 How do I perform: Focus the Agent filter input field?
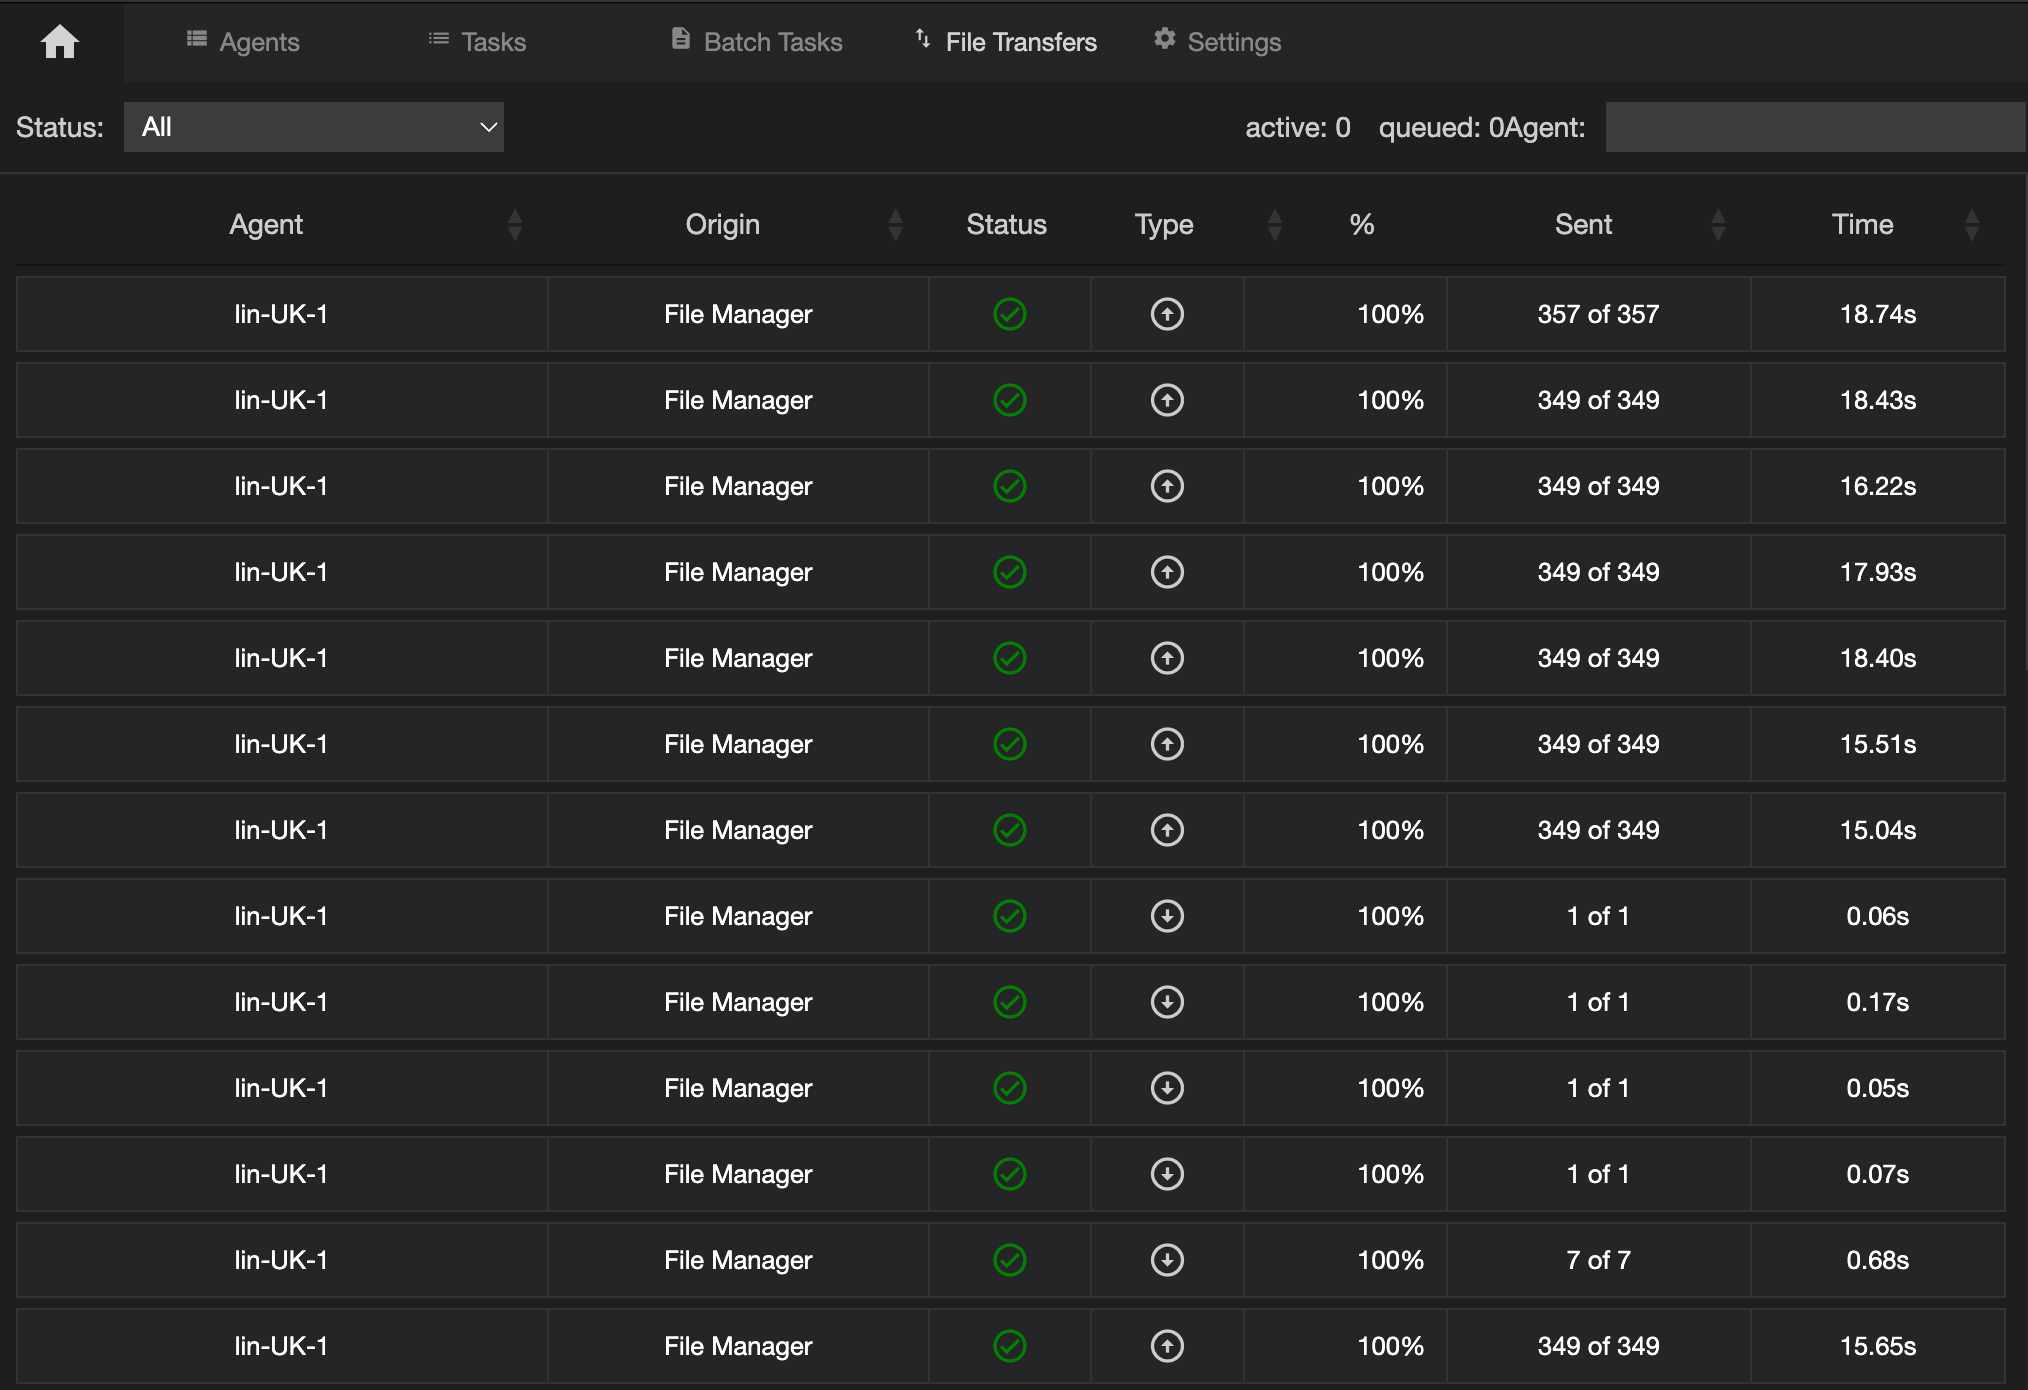tap(1815, 127)
